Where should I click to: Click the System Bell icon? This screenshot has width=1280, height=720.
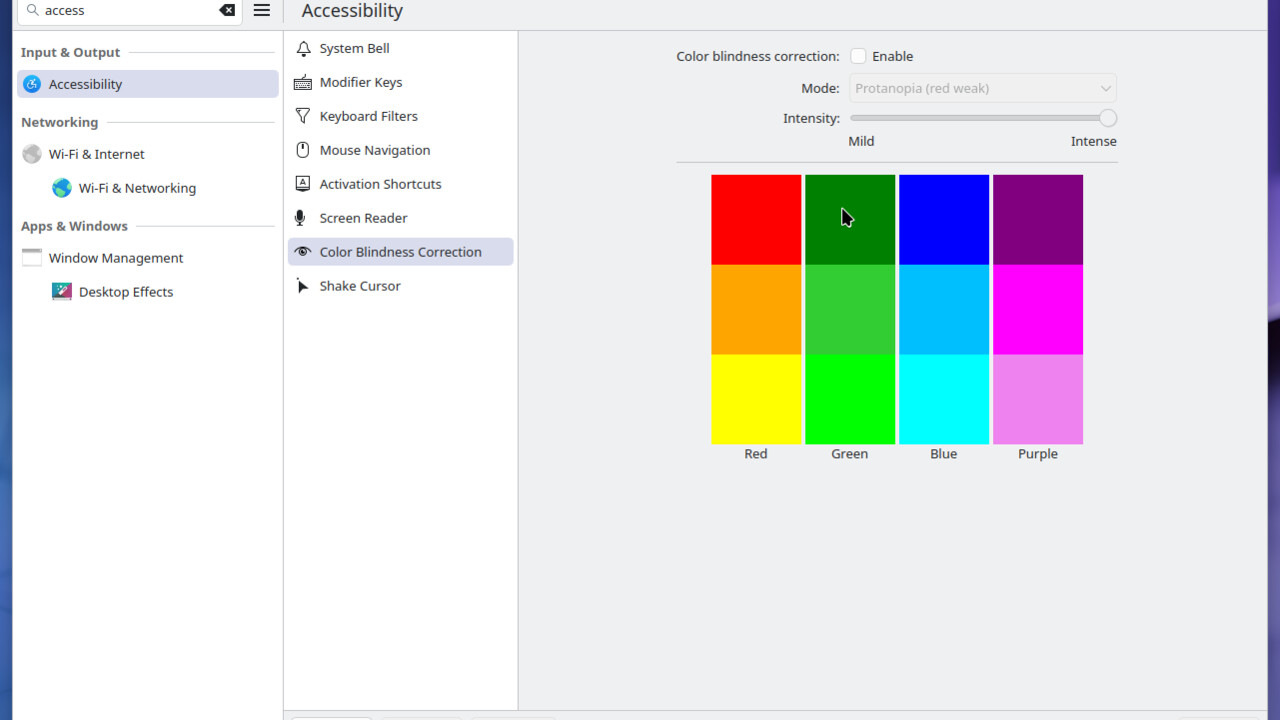(x=303, y=48)
